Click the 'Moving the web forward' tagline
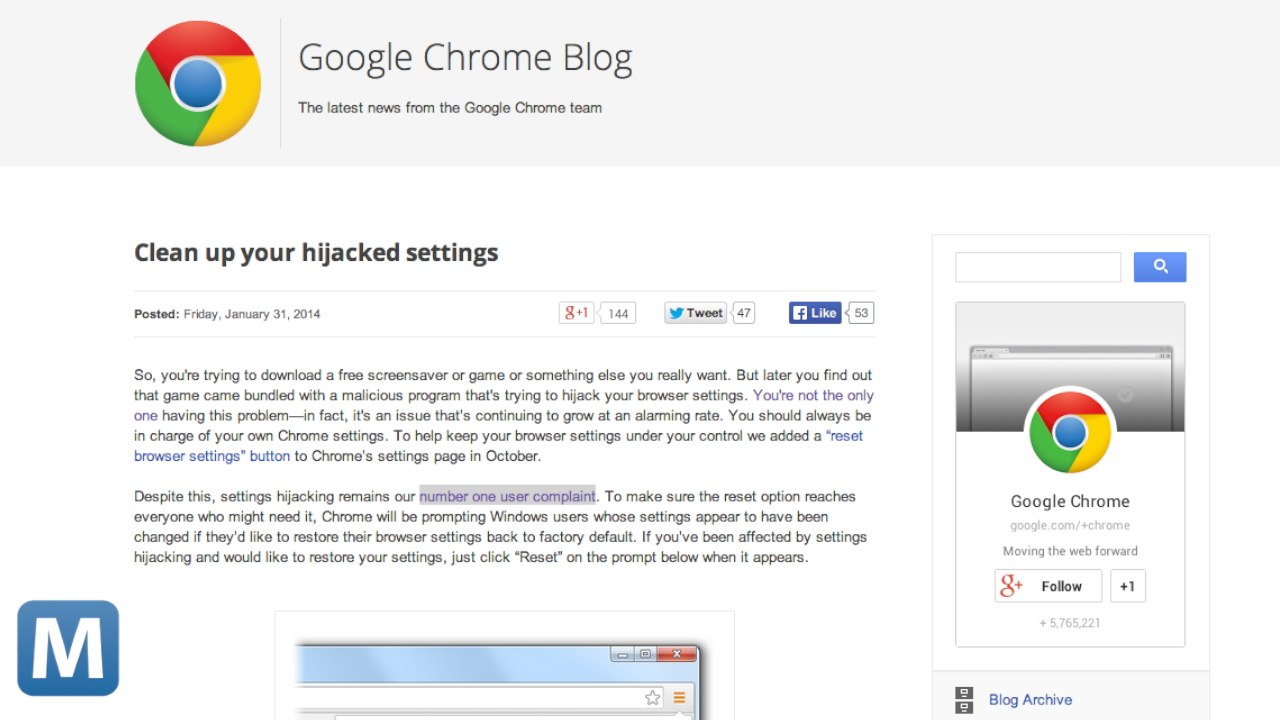Screen dimensions: 1280x720 1070,551
